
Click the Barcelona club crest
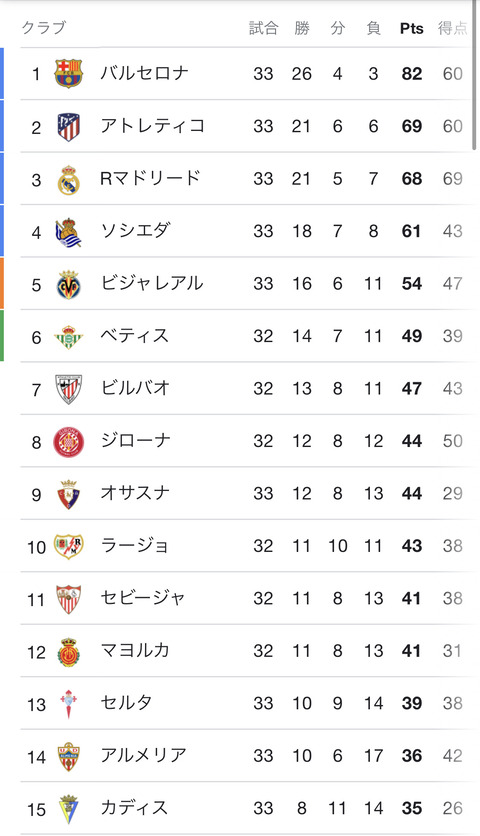click(68, 73)
